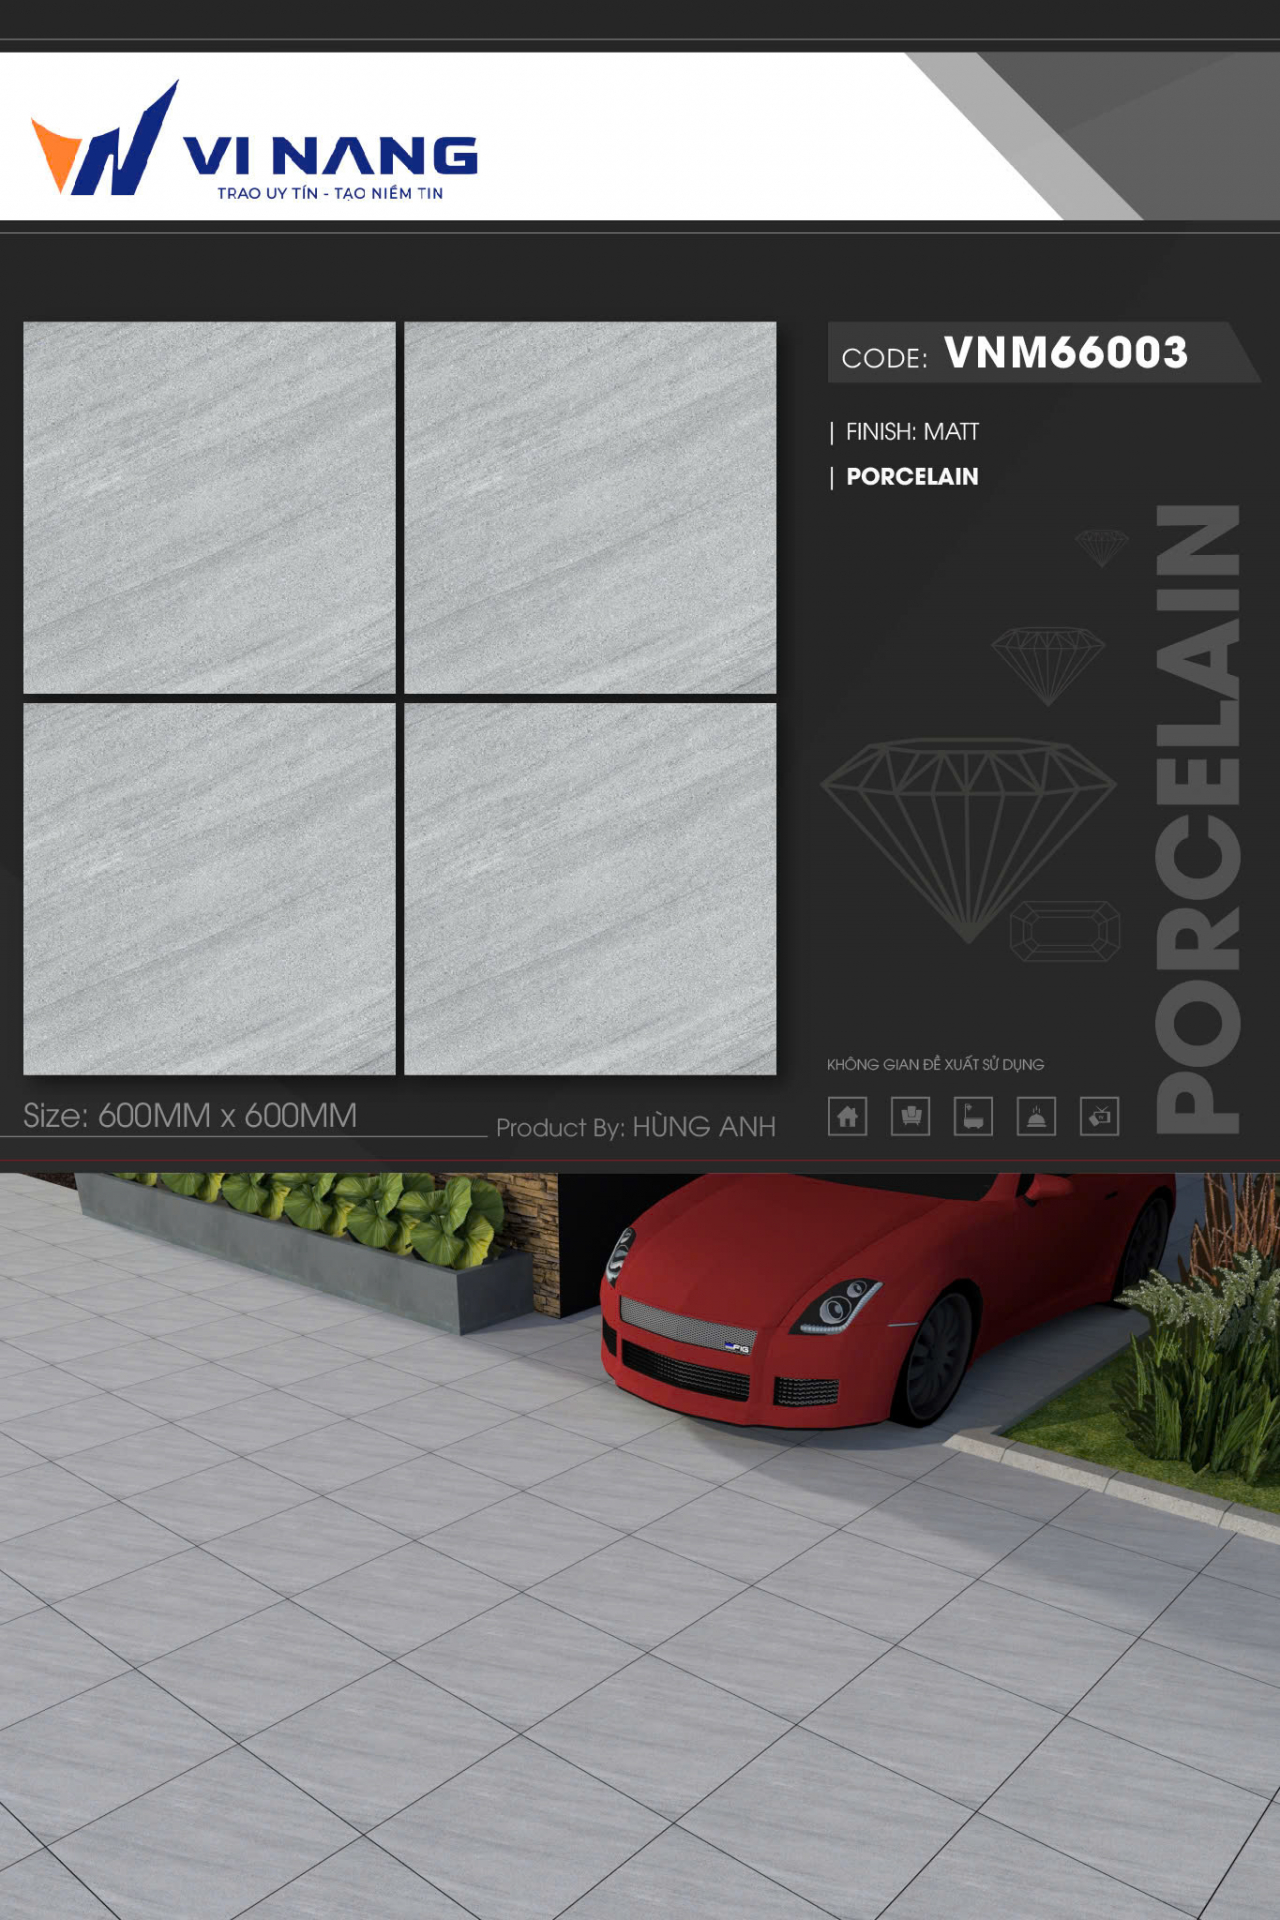Select the product code VNM66003
1280x1920 pixels.
coord(1066,352)
